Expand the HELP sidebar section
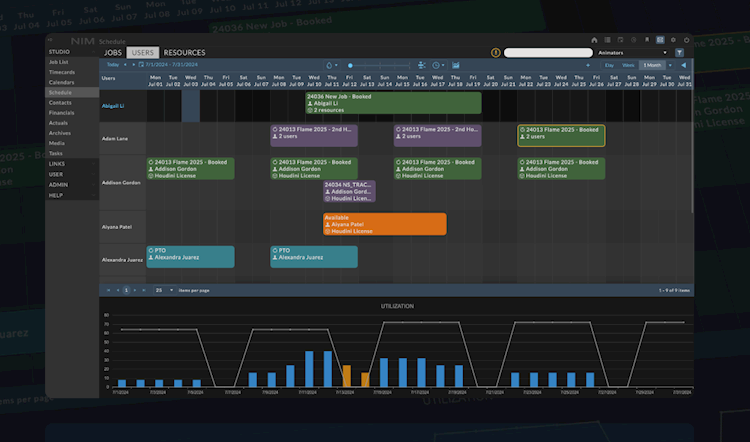Viewport: 750px width, 442px height. (72, 195)
